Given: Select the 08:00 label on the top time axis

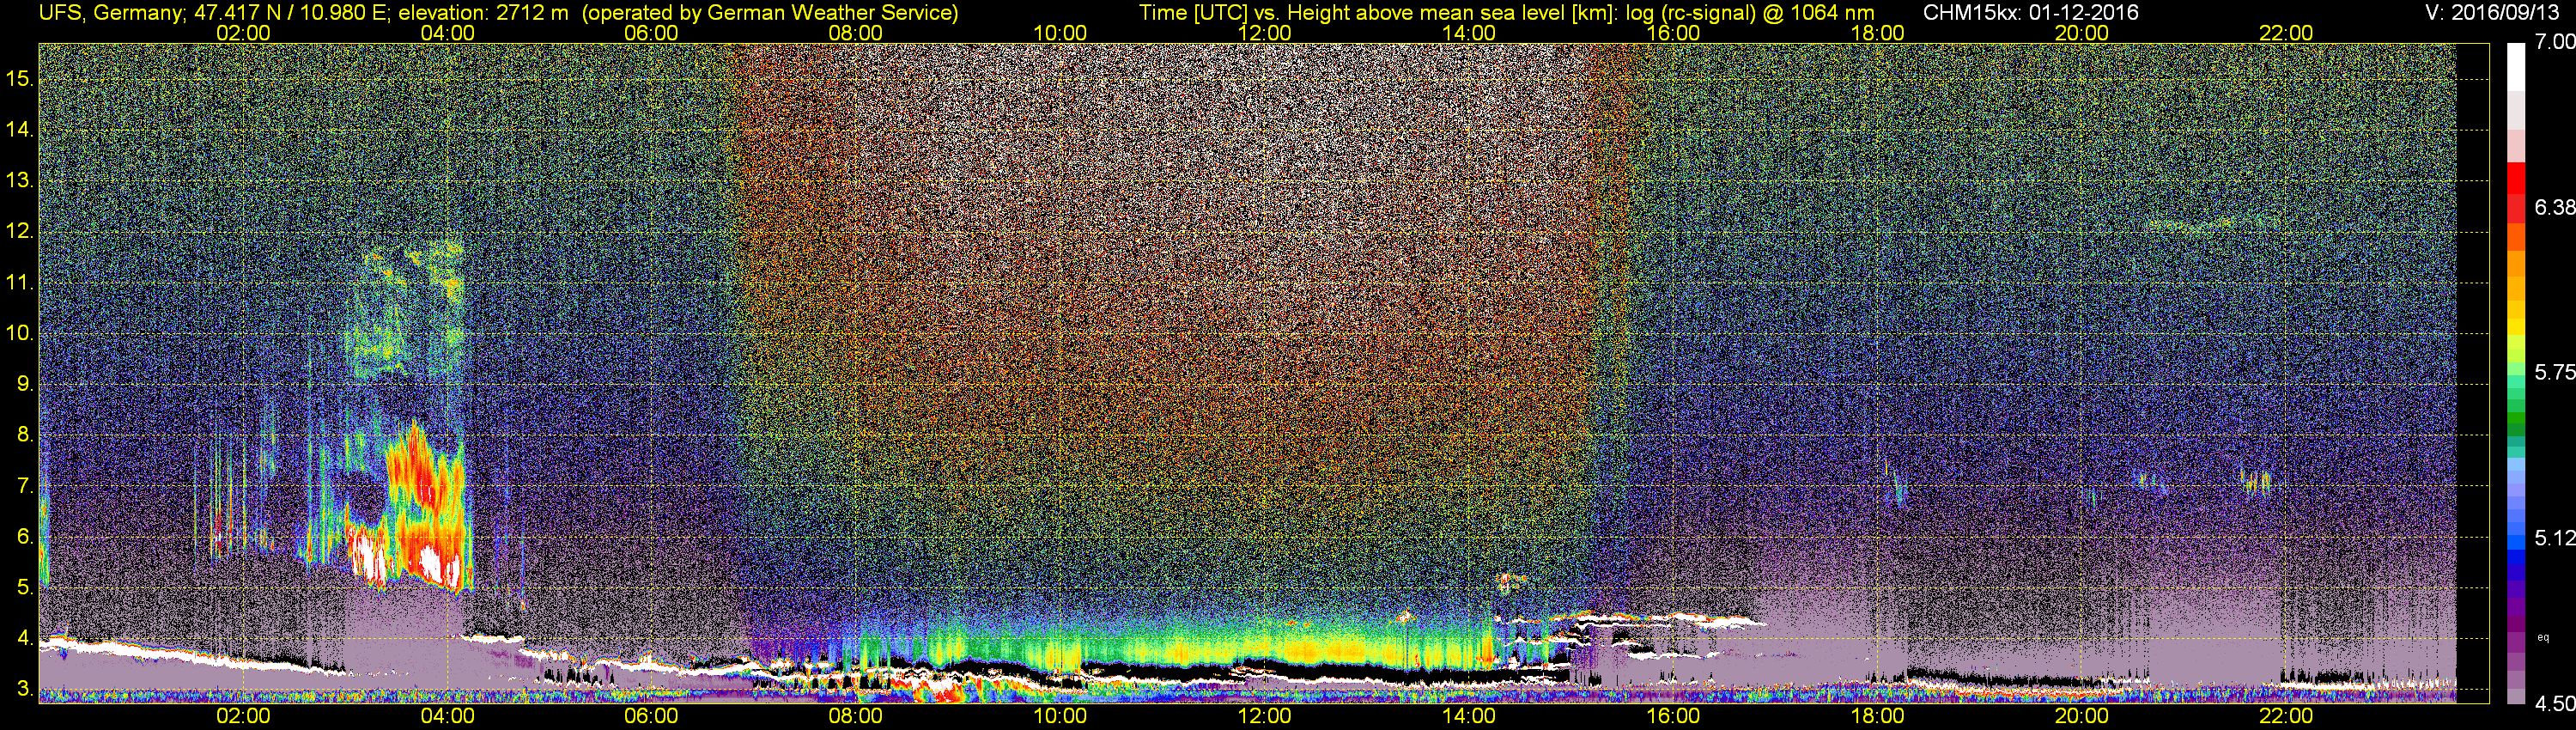Looking at the screenshot, I should 855,33.
